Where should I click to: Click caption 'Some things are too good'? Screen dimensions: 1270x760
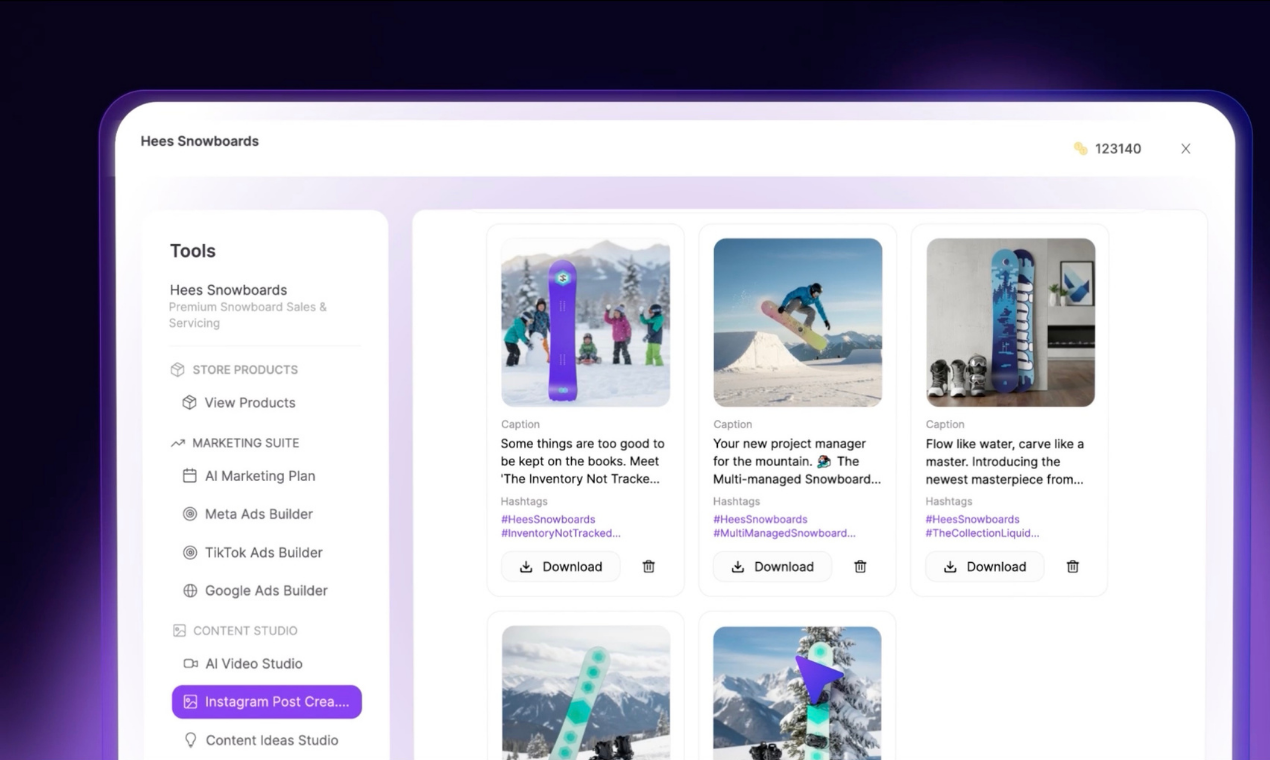[582, 461]
